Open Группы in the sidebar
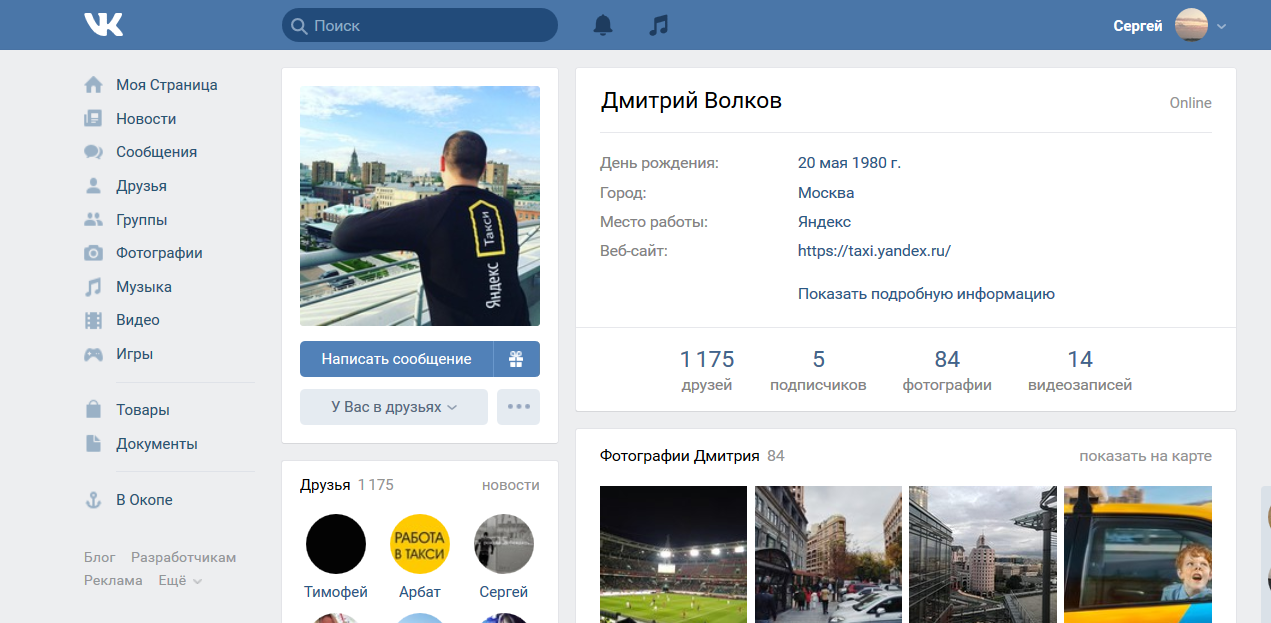Viewport: 1271px width, 623px height. click(x=141, y=220)
